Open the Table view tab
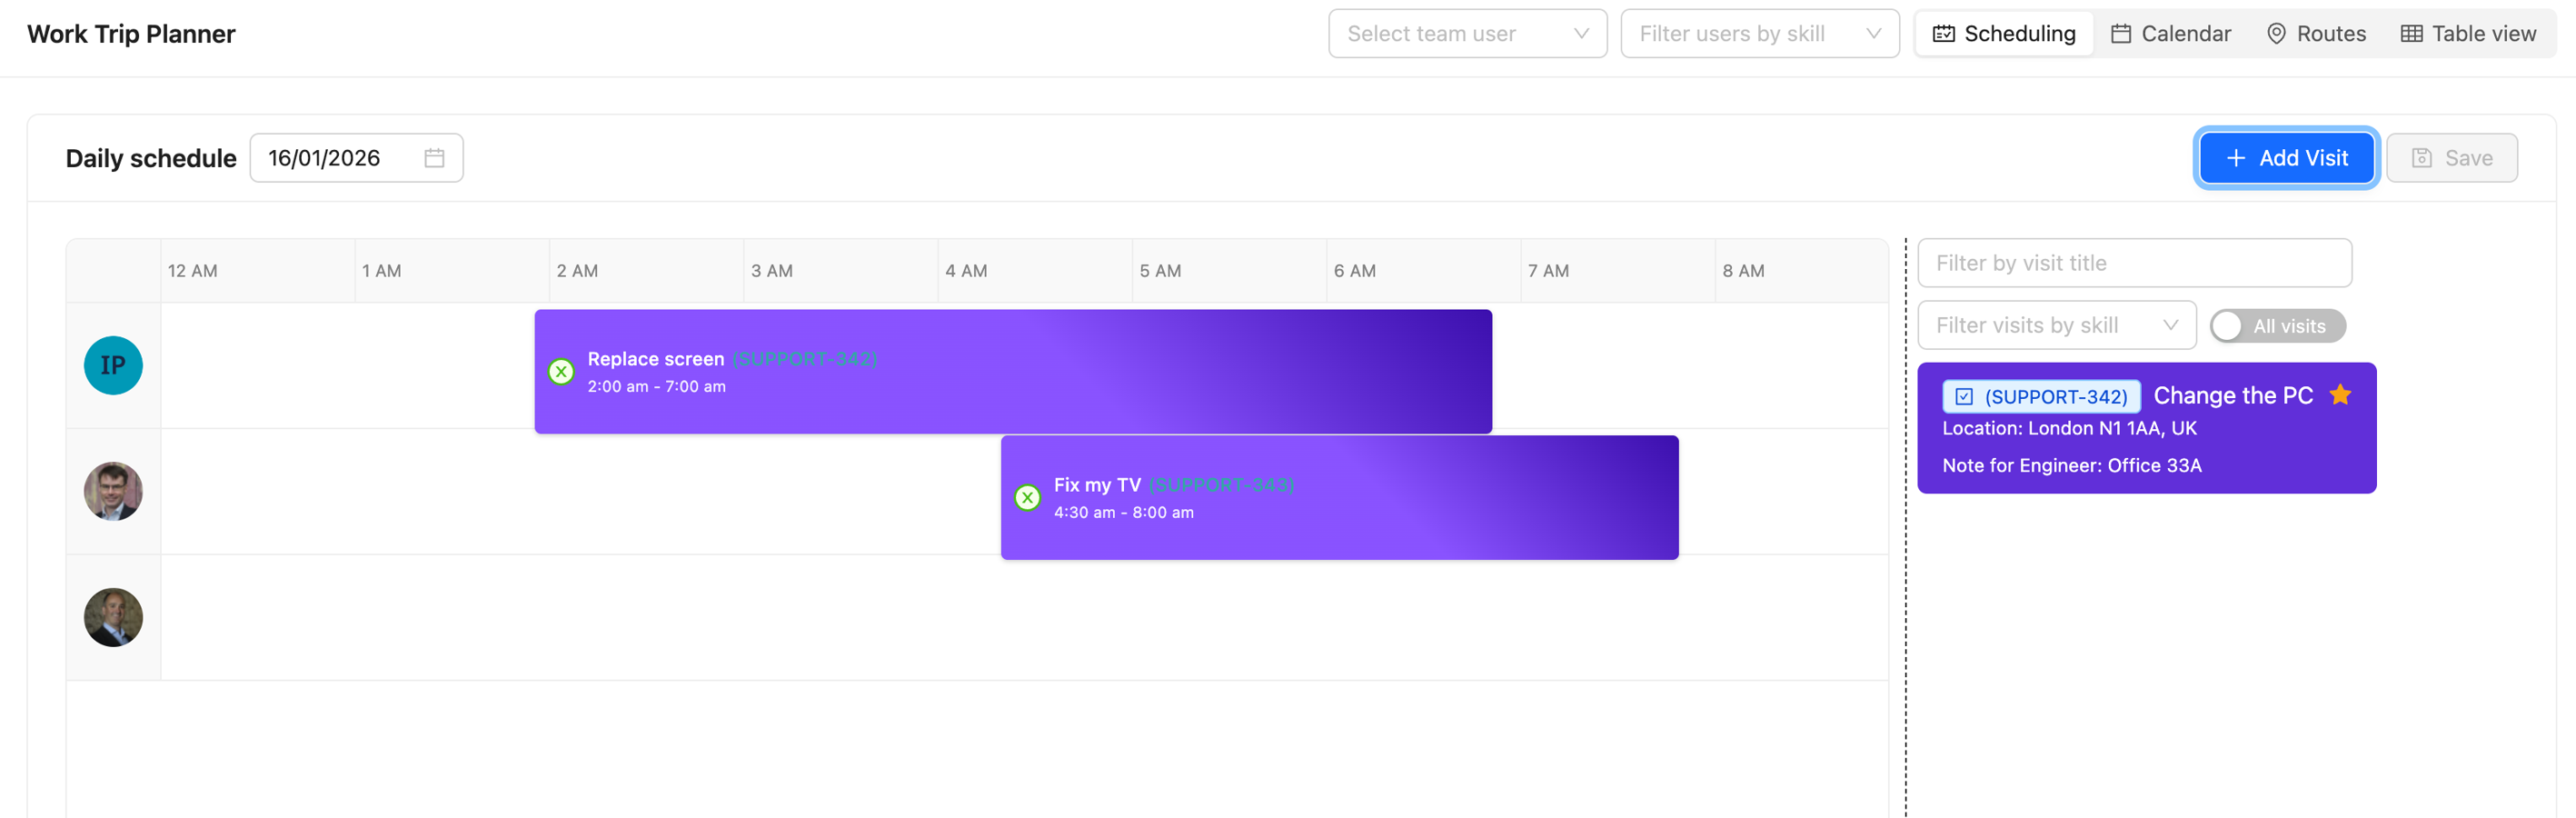Screen dimensions: 2576x818 point(2468,34)
